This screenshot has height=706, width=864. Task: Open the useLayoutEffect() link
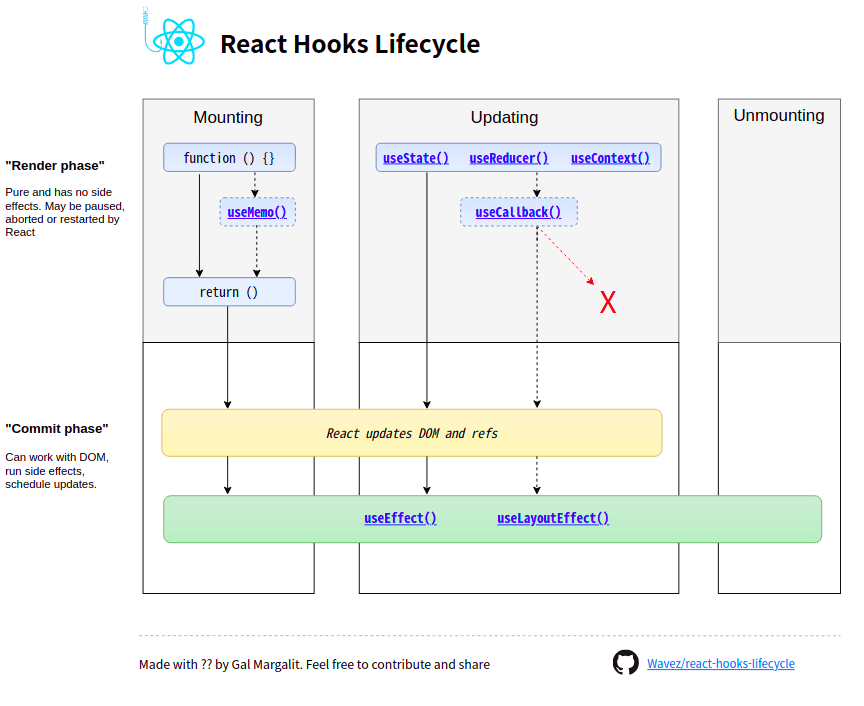tap(553, 518)
